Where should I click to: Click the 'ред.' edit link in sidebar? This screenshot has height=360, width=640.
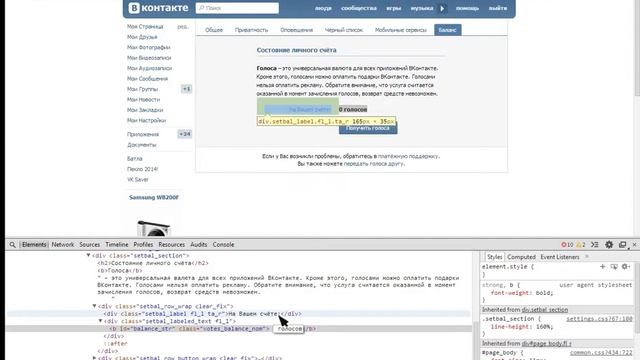[x=183, y=27]
